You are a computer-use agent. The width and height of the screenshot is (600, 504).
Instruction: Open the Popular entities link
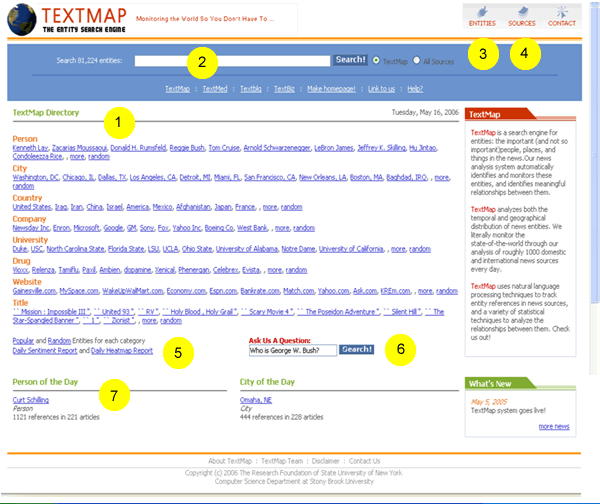tap(23, 341)
